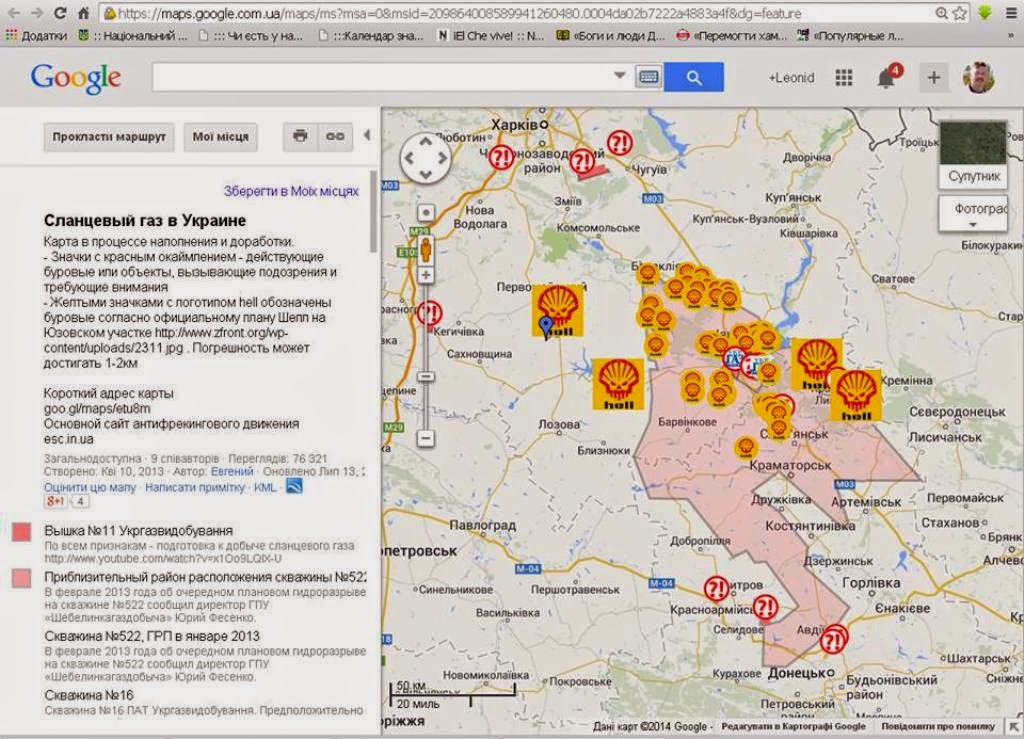Click the +Leonid profile link
The image size is (1024, 739).
tap(791, 78)
